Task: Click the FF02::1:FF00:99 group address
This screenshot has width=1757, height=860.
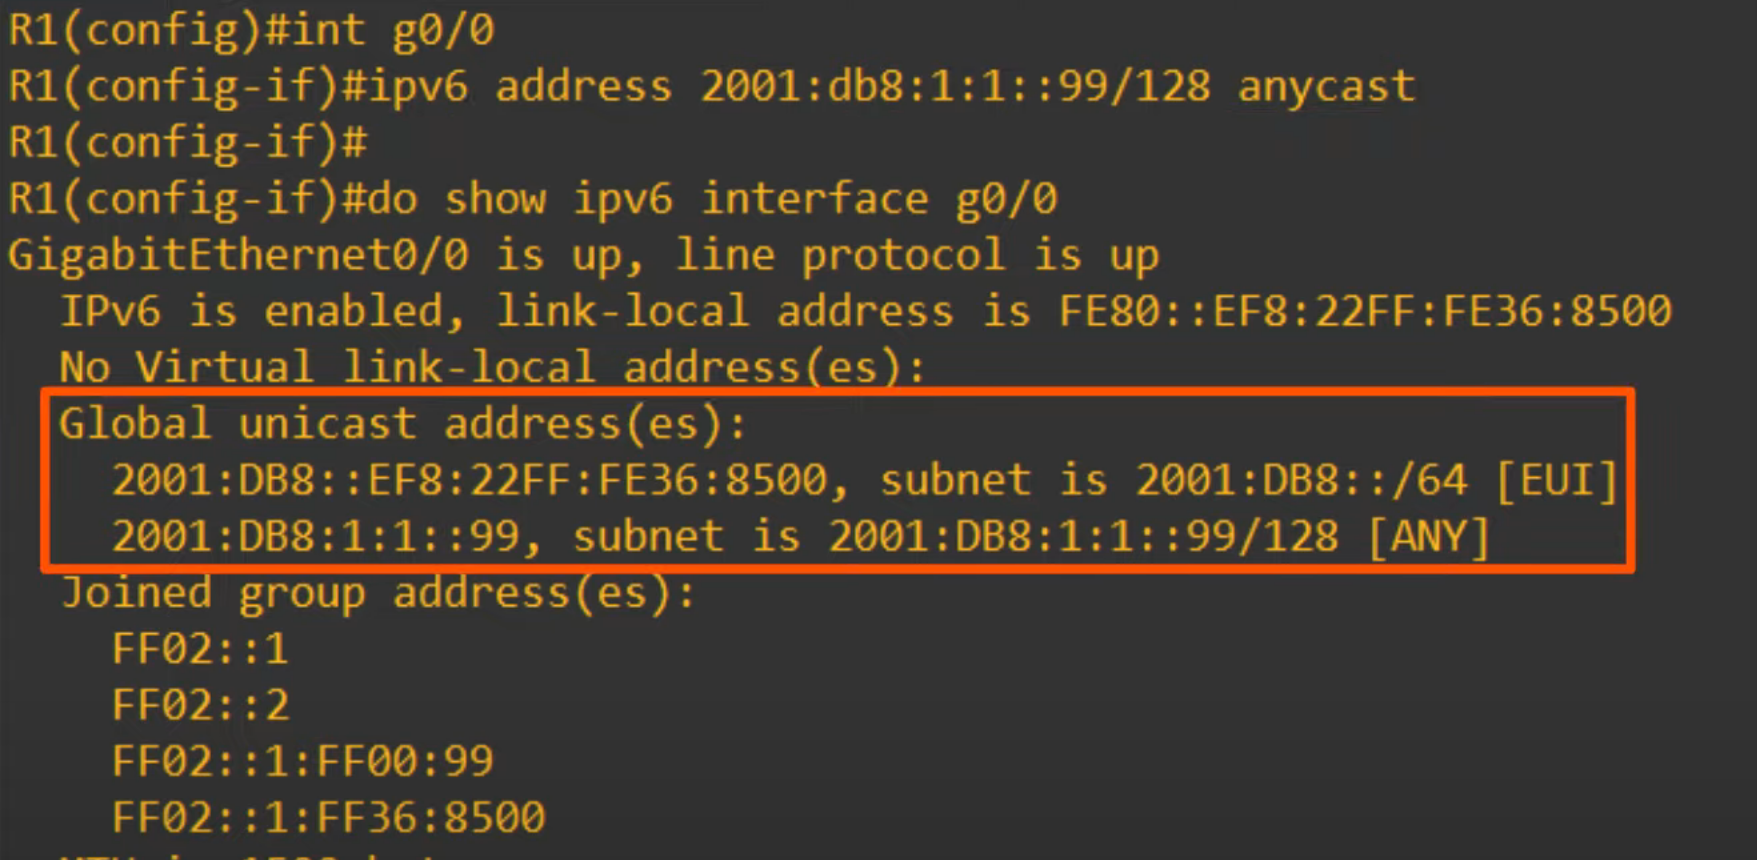Action: click(303, 762)
